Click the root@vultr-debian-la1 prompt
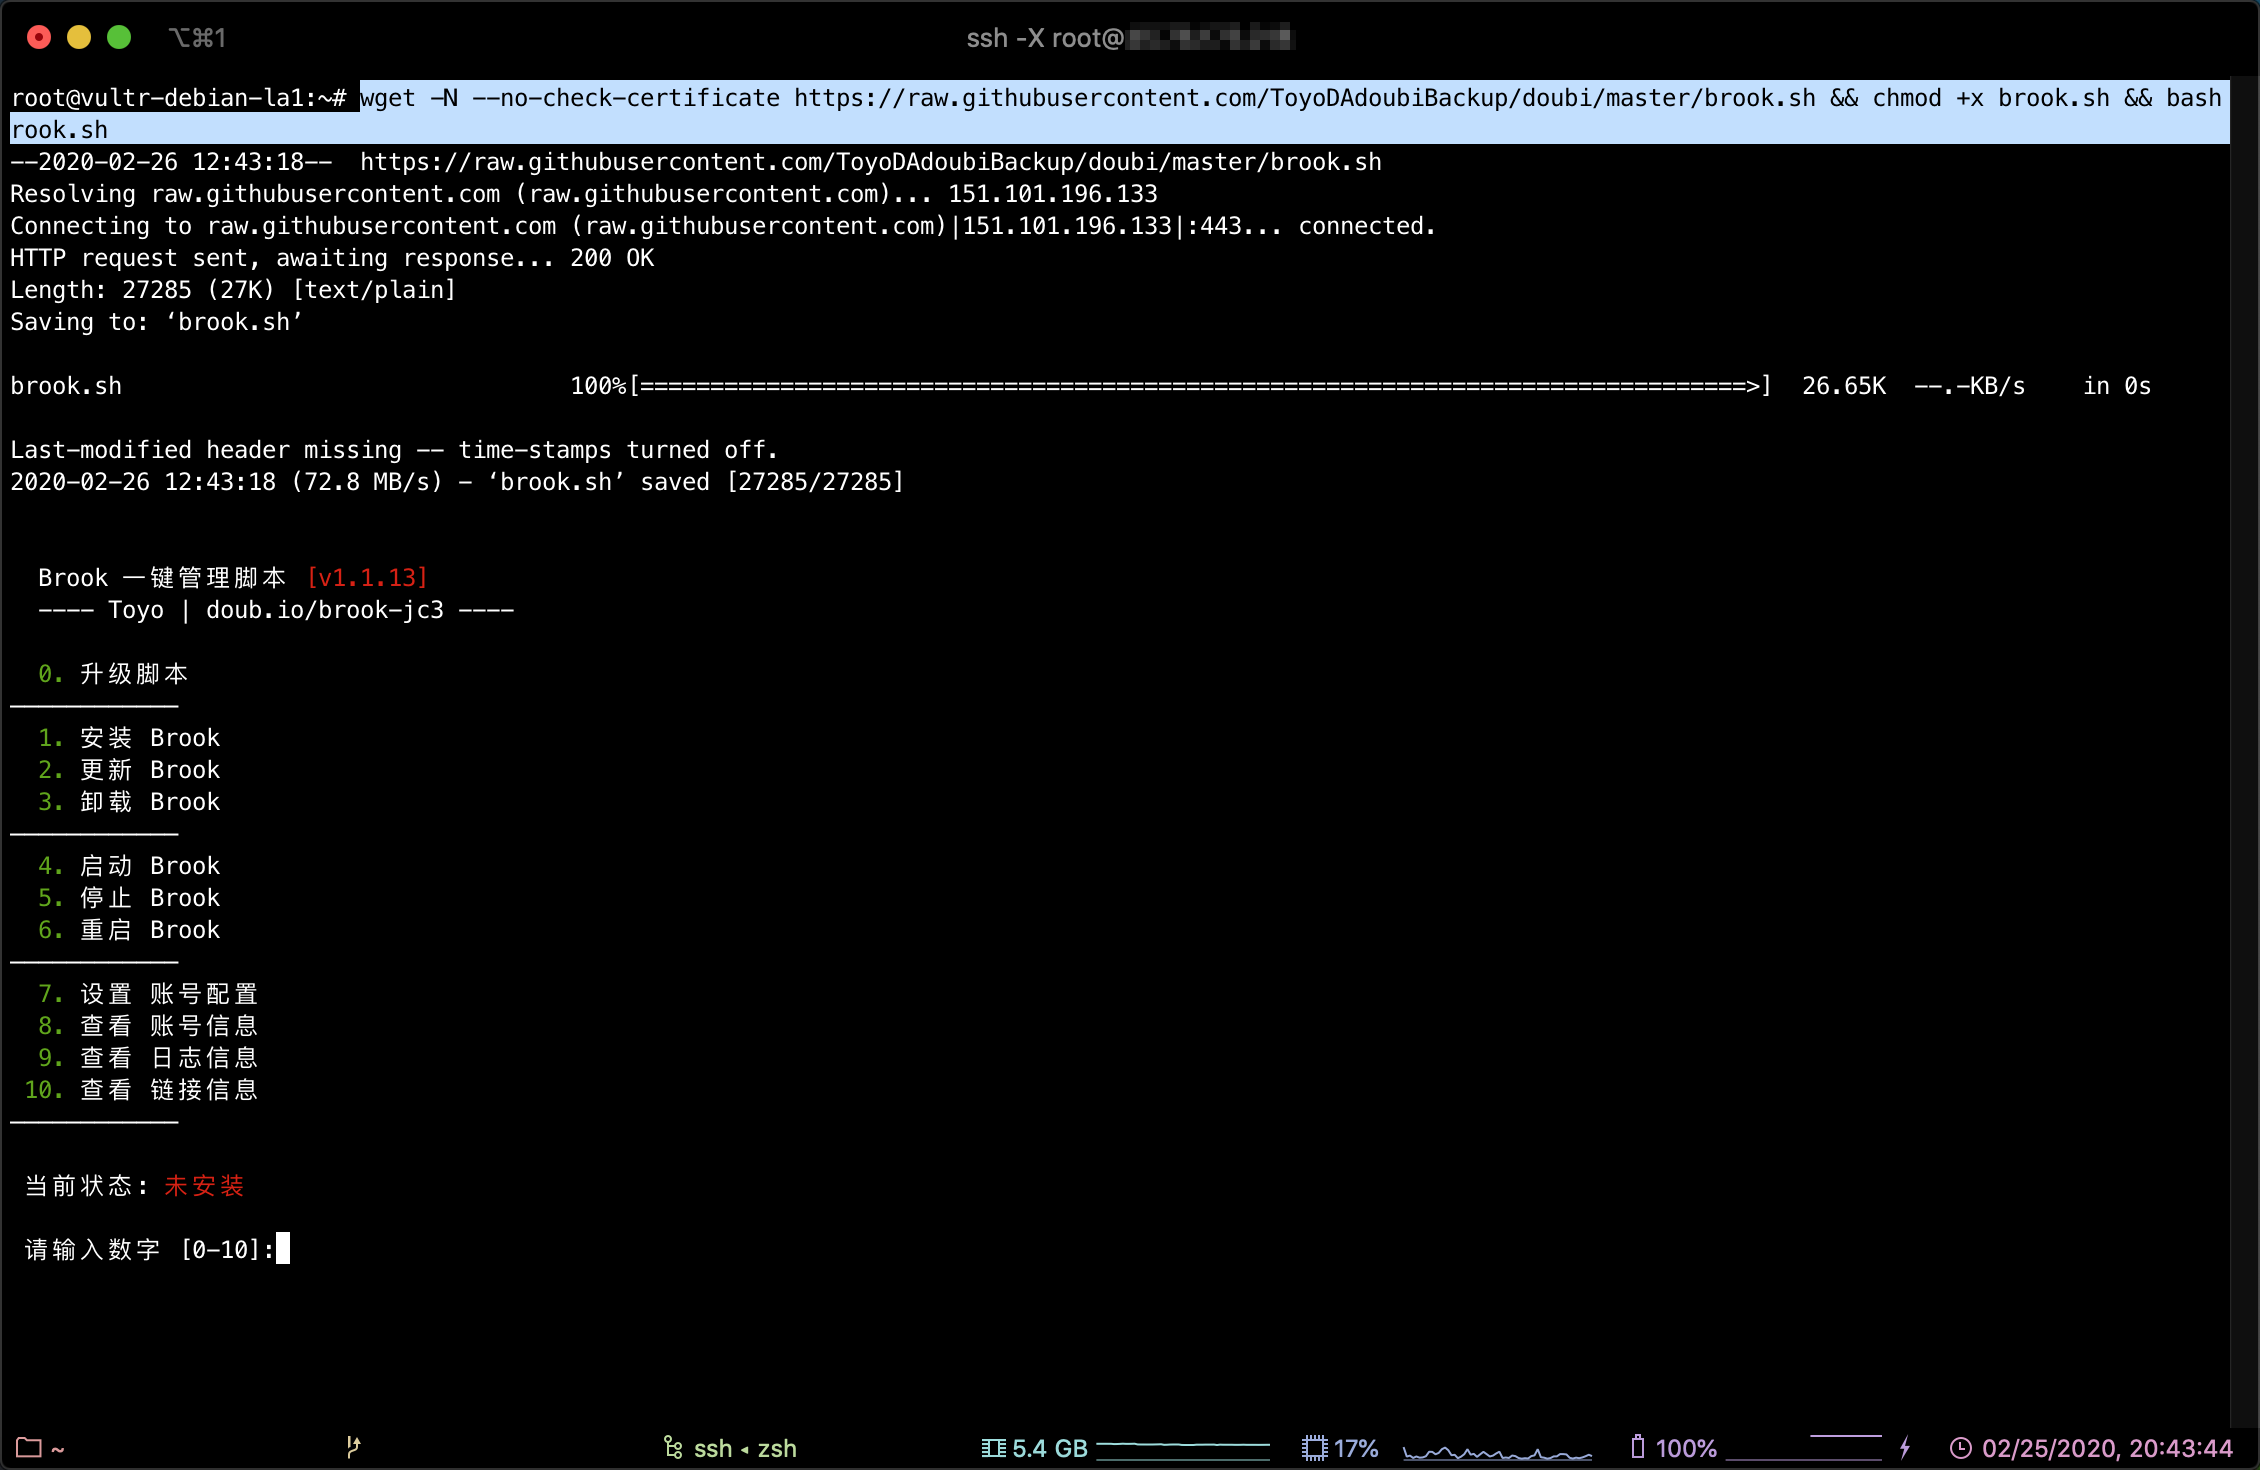 (178, 98)
